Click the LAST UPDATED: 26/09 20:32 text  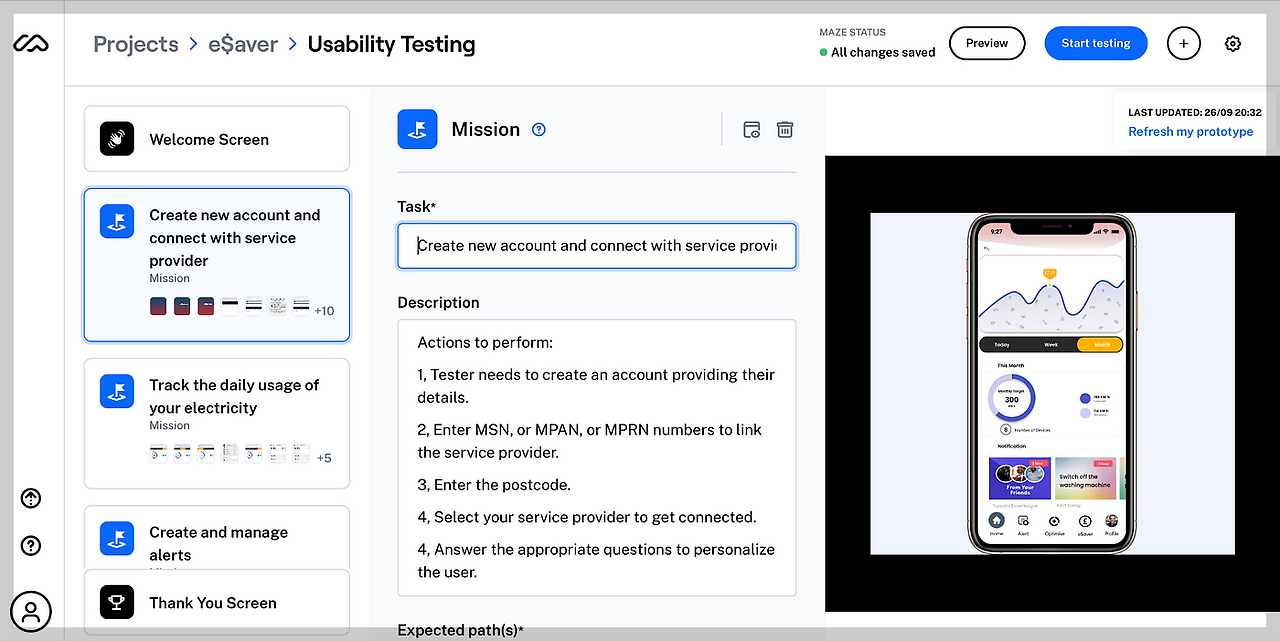point(1194,113)
